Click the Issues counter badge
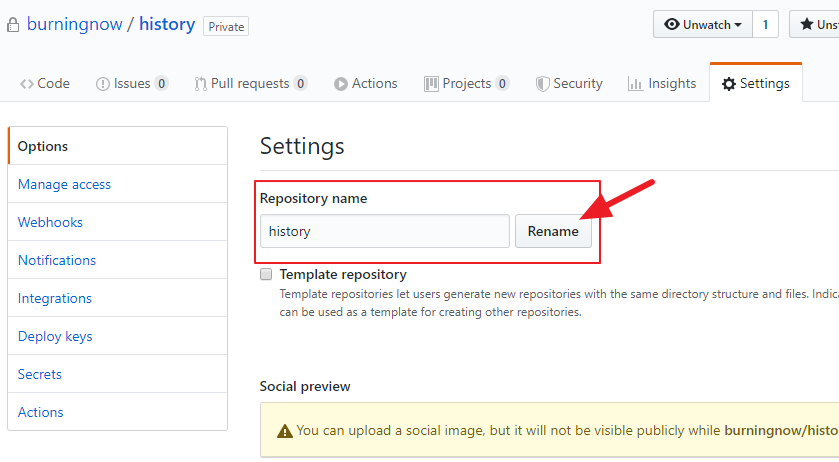The image size is (839, 462). (x=162, y=84)
